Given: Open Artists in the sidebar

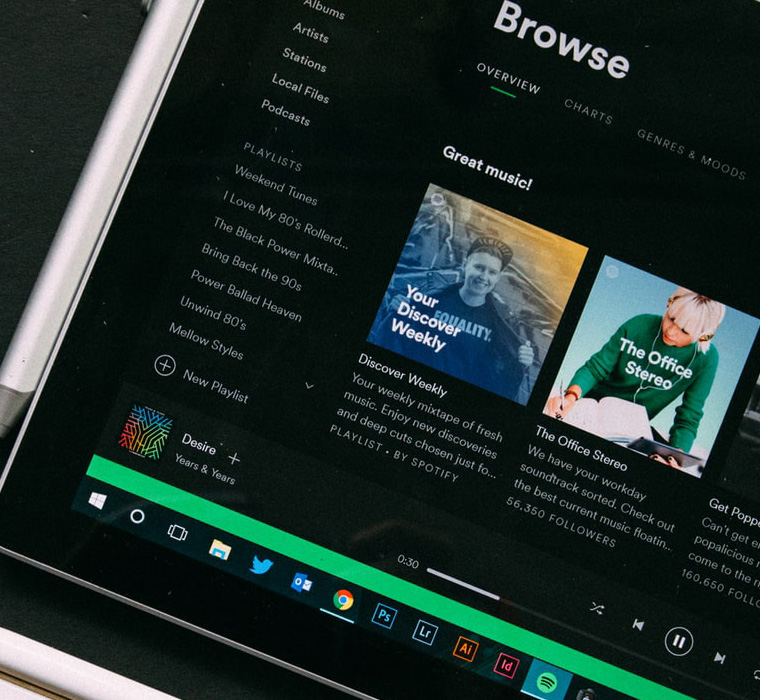Looking at the screenshot, I should pyautogui.click(x=311, y=33).
